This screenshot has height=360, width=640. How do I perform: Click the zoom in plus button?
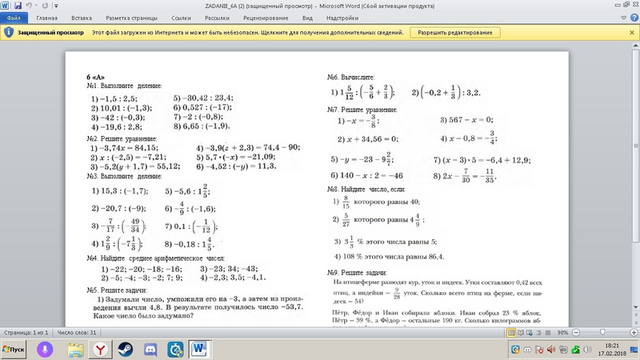coord(634,333)
